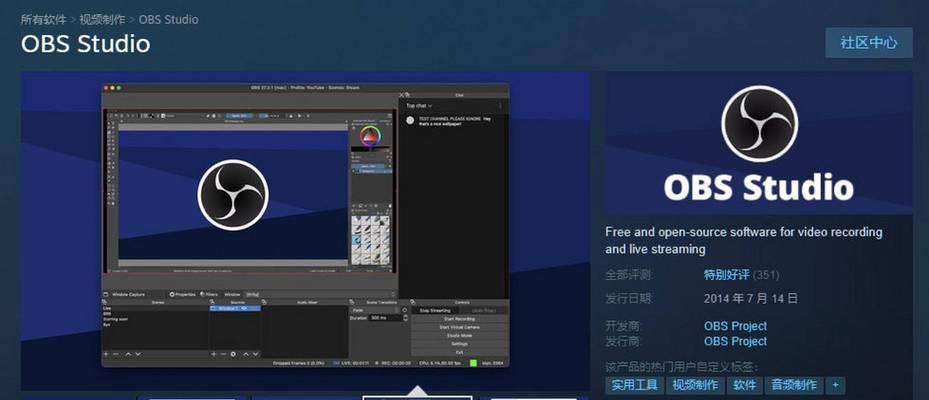This screenshot has width=929, height=400.
Task: Click the Duration stepper arrows in OBS
Action: coord(405,318)
